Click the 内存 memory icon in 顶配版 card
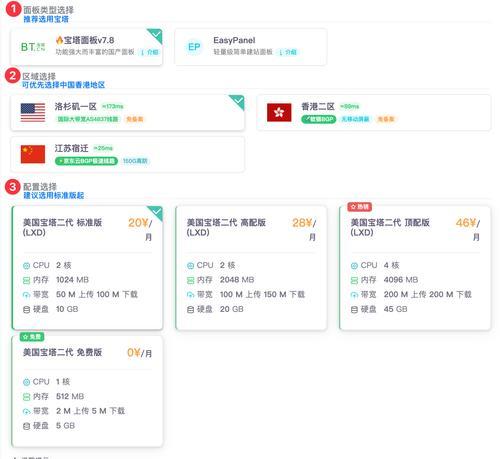 (354, 280)
